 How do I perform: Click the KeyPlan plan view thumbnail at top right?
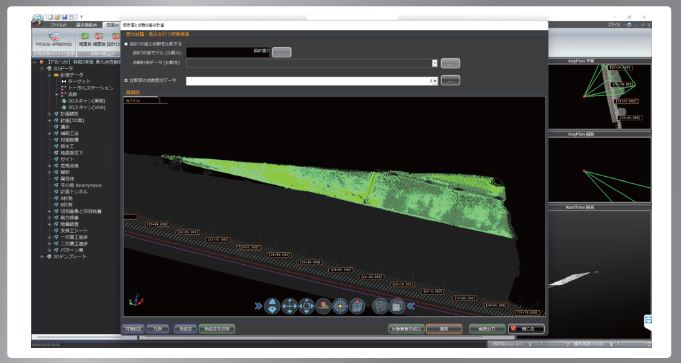[599, 96]
